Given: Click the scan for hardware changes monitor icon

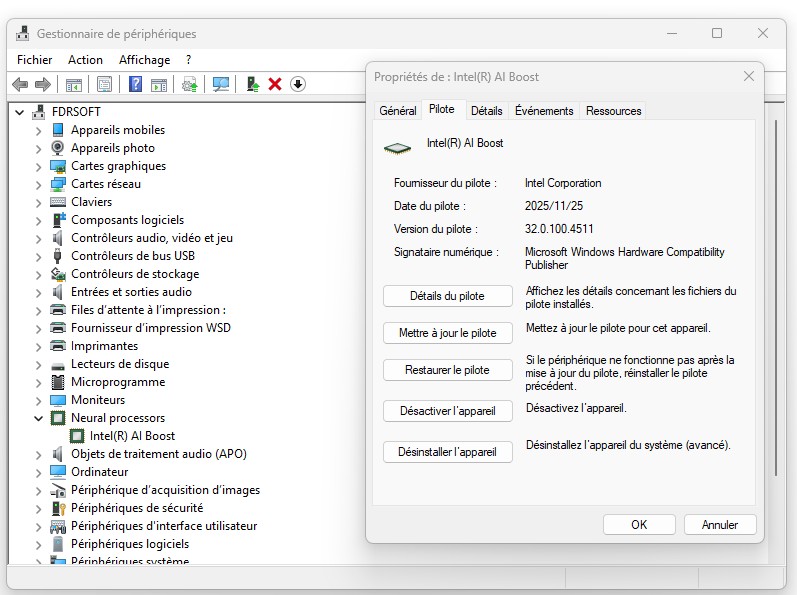Looking at the screenshot, I should (x=221, y=85).
